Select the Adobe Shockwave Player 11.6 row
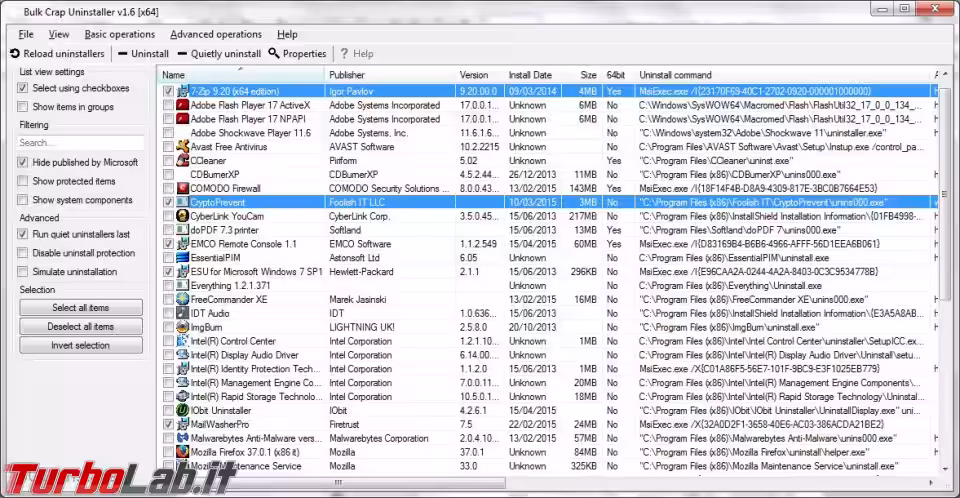 pyautogui.click(x=547, y=133)
